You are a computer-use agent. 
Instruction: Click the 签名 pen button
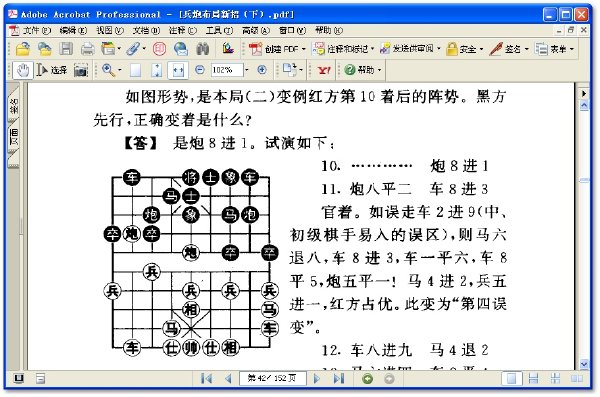pyautogui.click(x=505, y=49)
